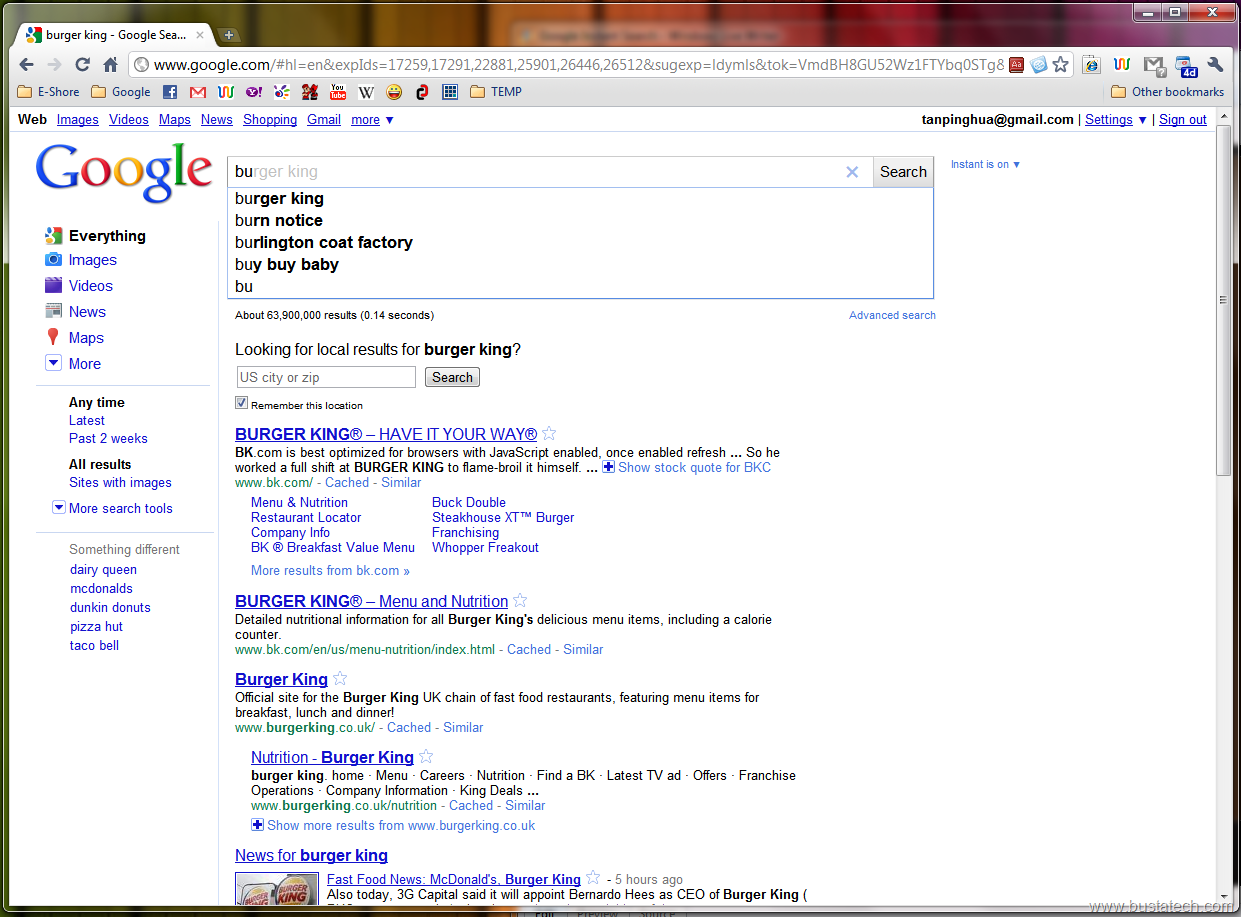The width and height of the screenshot is (1241, 917).
Task: Open the Yahoo bookmark icon
Action: (x=254, y=92)
